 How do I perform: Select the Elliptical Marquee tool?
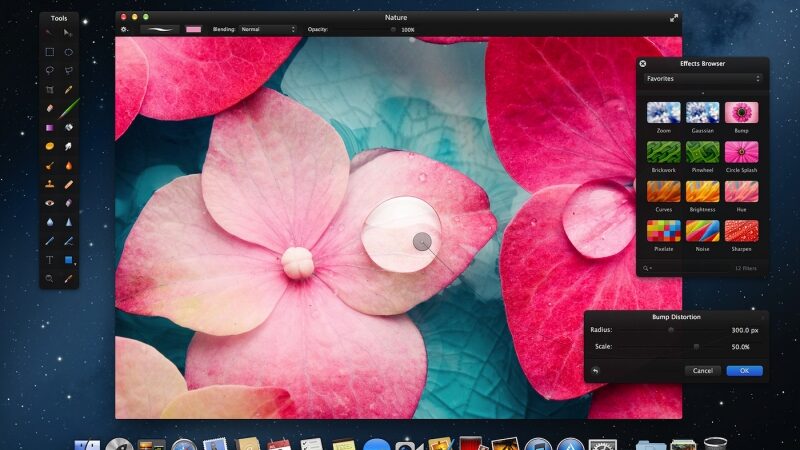pos(68,52)
